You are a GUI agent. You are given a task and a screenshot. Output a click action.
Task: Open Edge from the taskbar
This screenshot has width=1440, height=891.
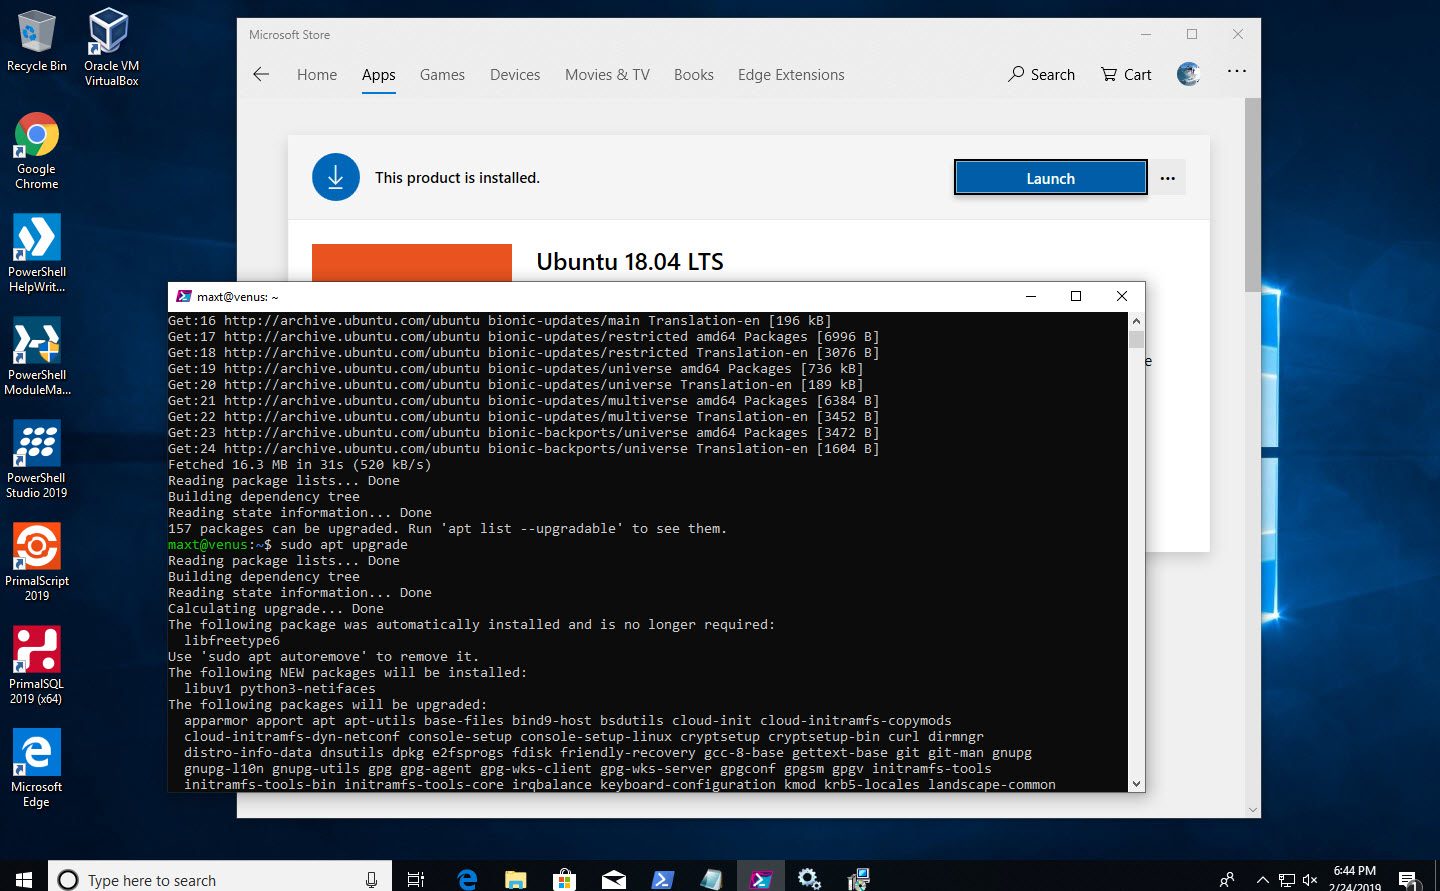[466, 879]
